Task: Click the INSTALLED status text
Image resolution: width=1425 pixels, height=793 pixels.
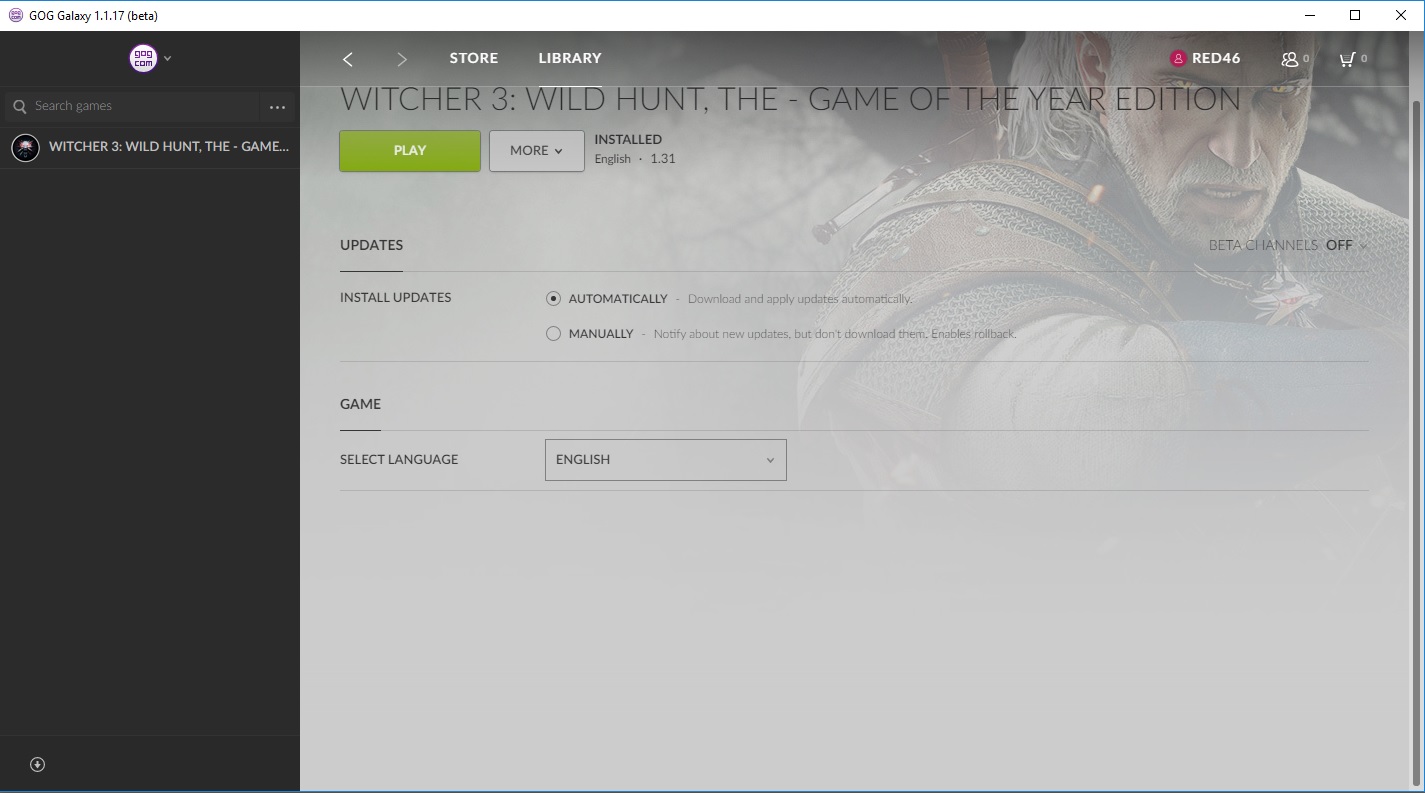Action: (628, 140)
